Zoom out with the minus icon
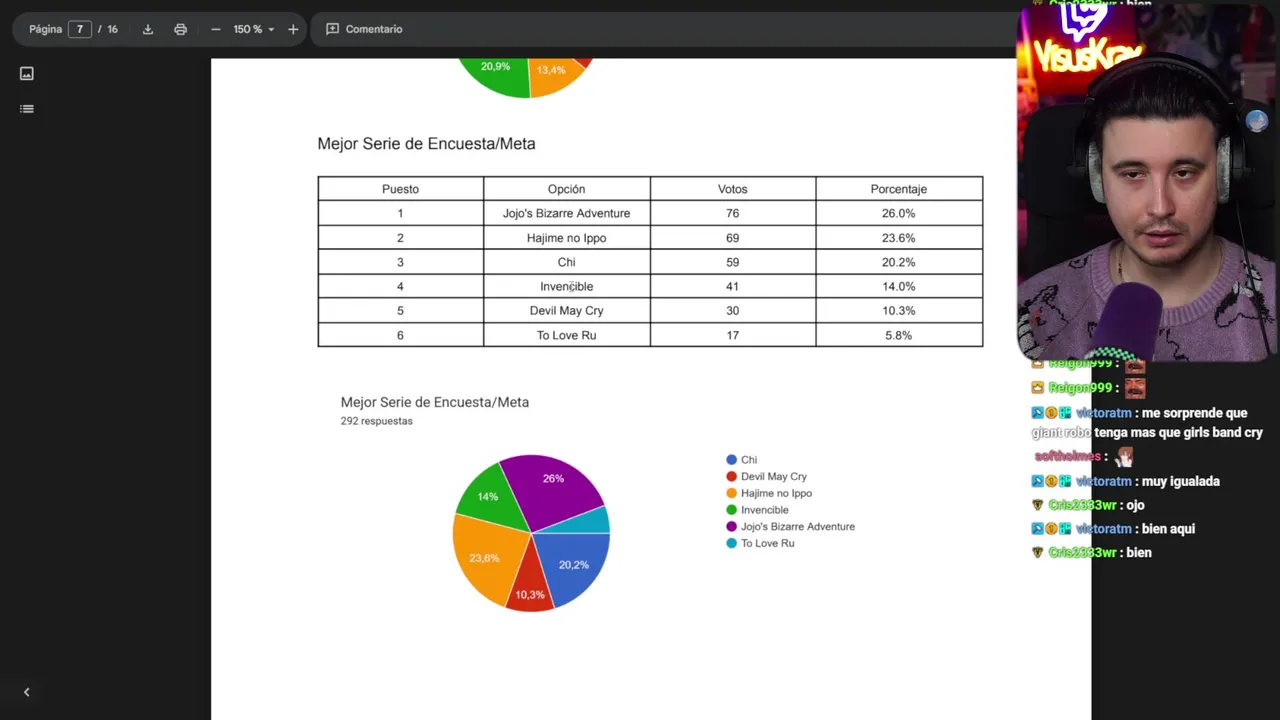Image resolution: width=1280 pixels, height=720 pixels. click(215, 29)
